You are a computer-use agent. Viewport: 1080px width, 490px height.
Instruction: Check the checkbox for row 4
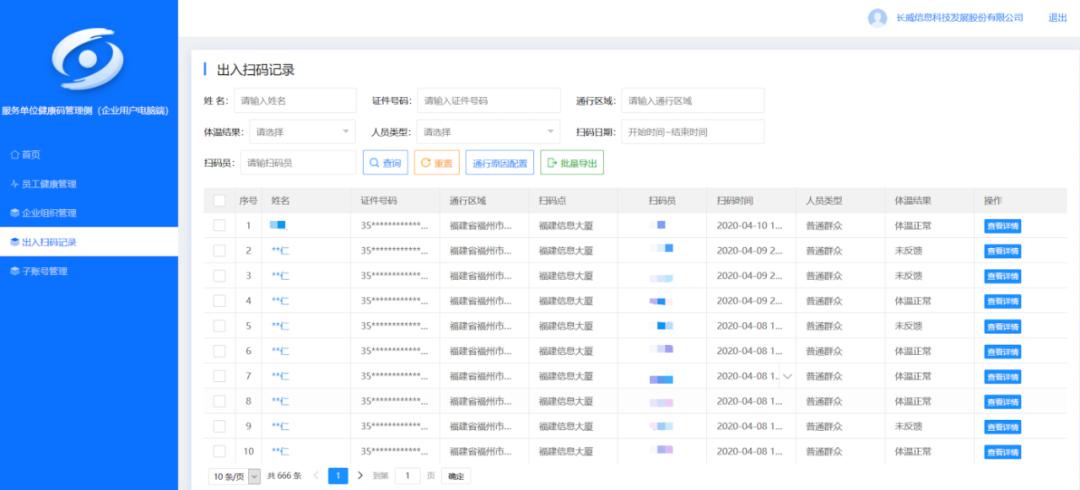click(x=219, y=301)
